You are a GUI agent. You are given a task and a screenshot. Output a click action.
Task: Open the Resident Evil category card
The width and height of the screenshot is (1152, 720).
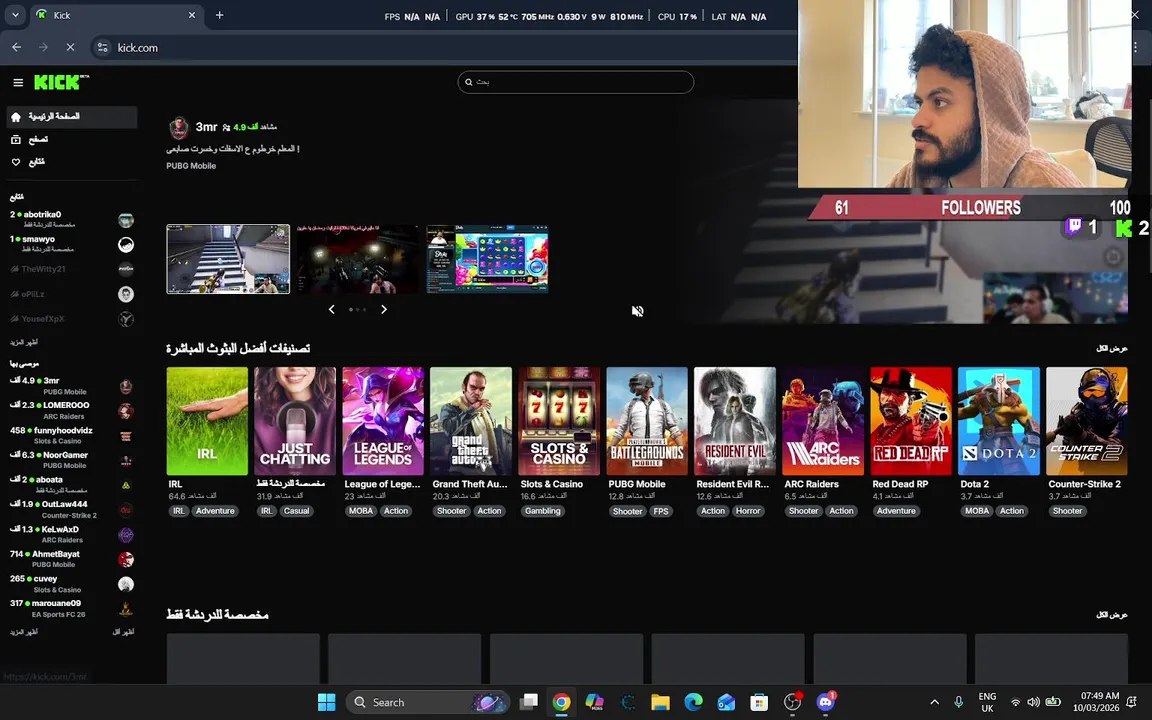click(735, 421)
